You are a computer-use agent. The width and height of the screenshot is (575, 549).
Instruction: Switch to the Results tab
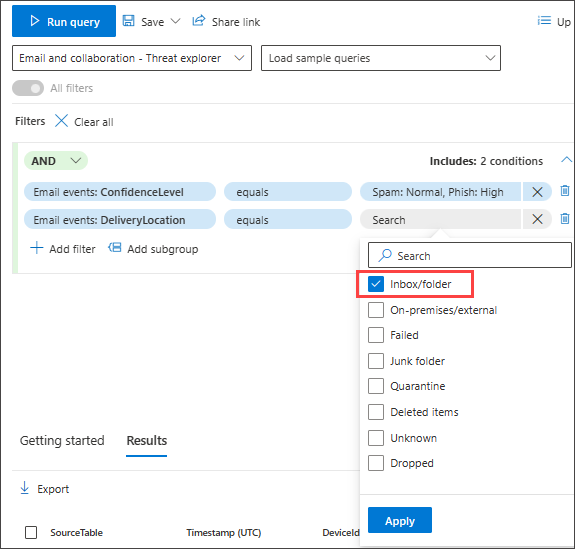coord(146,440)
